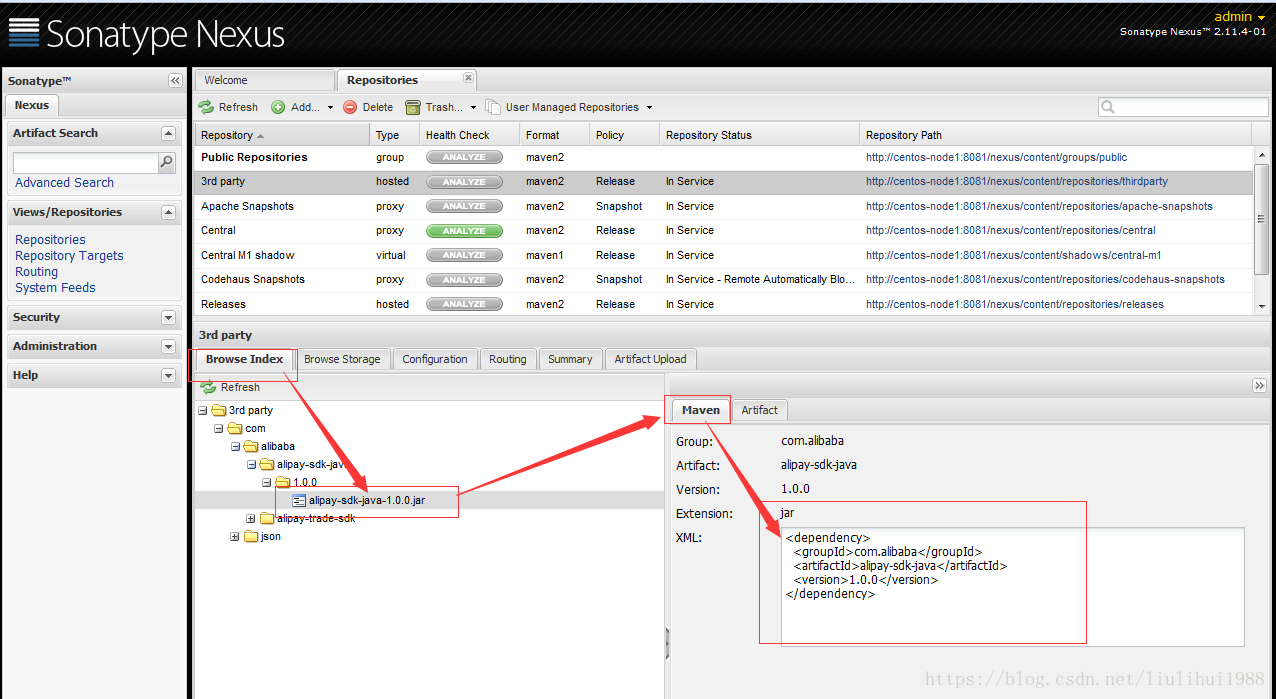
Task: Click Analyze button for Releases repository
Action: point(464,304)
